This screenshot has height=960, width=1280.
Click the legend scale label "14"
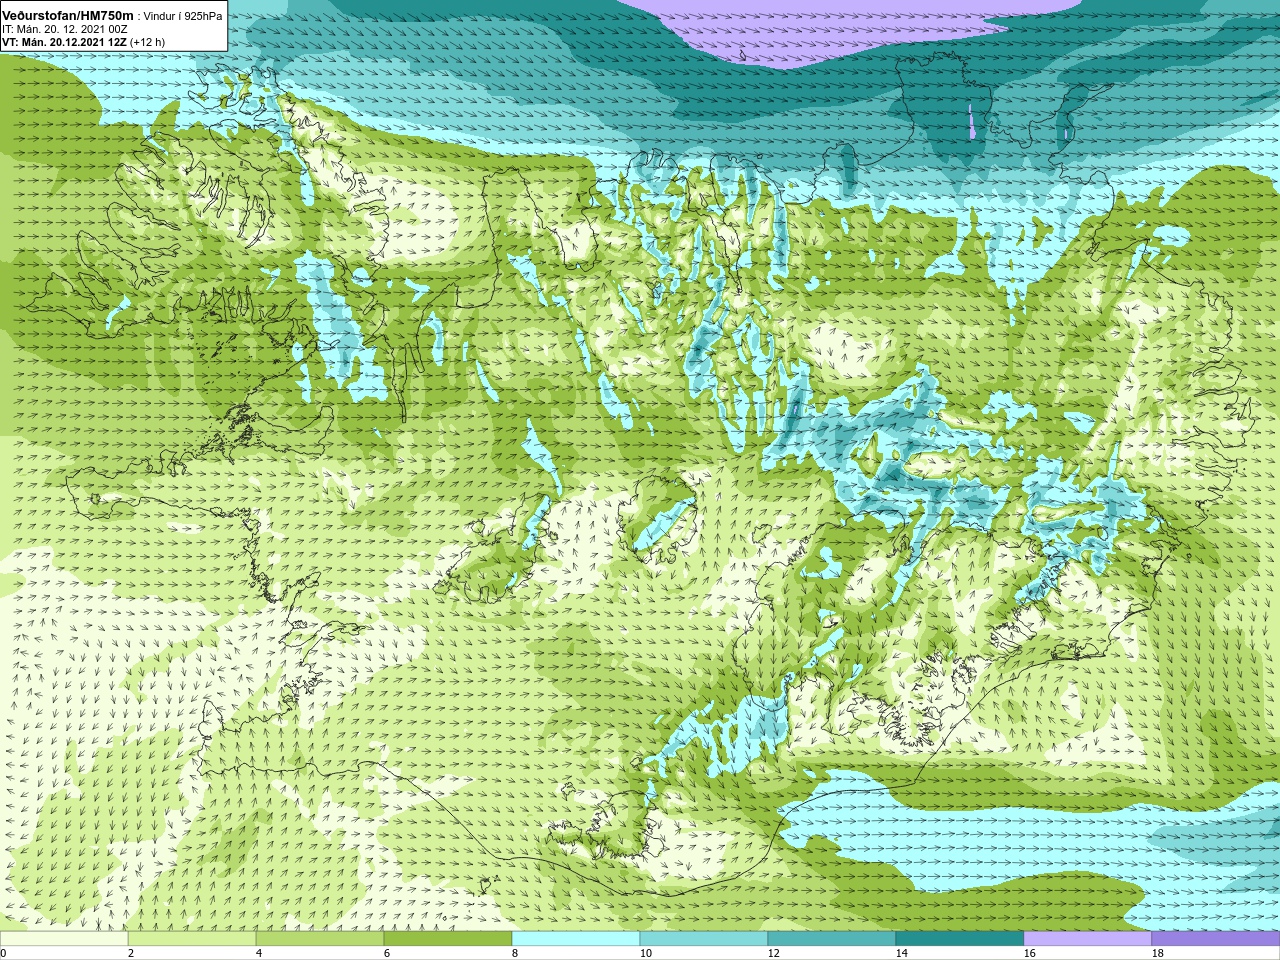902,953
